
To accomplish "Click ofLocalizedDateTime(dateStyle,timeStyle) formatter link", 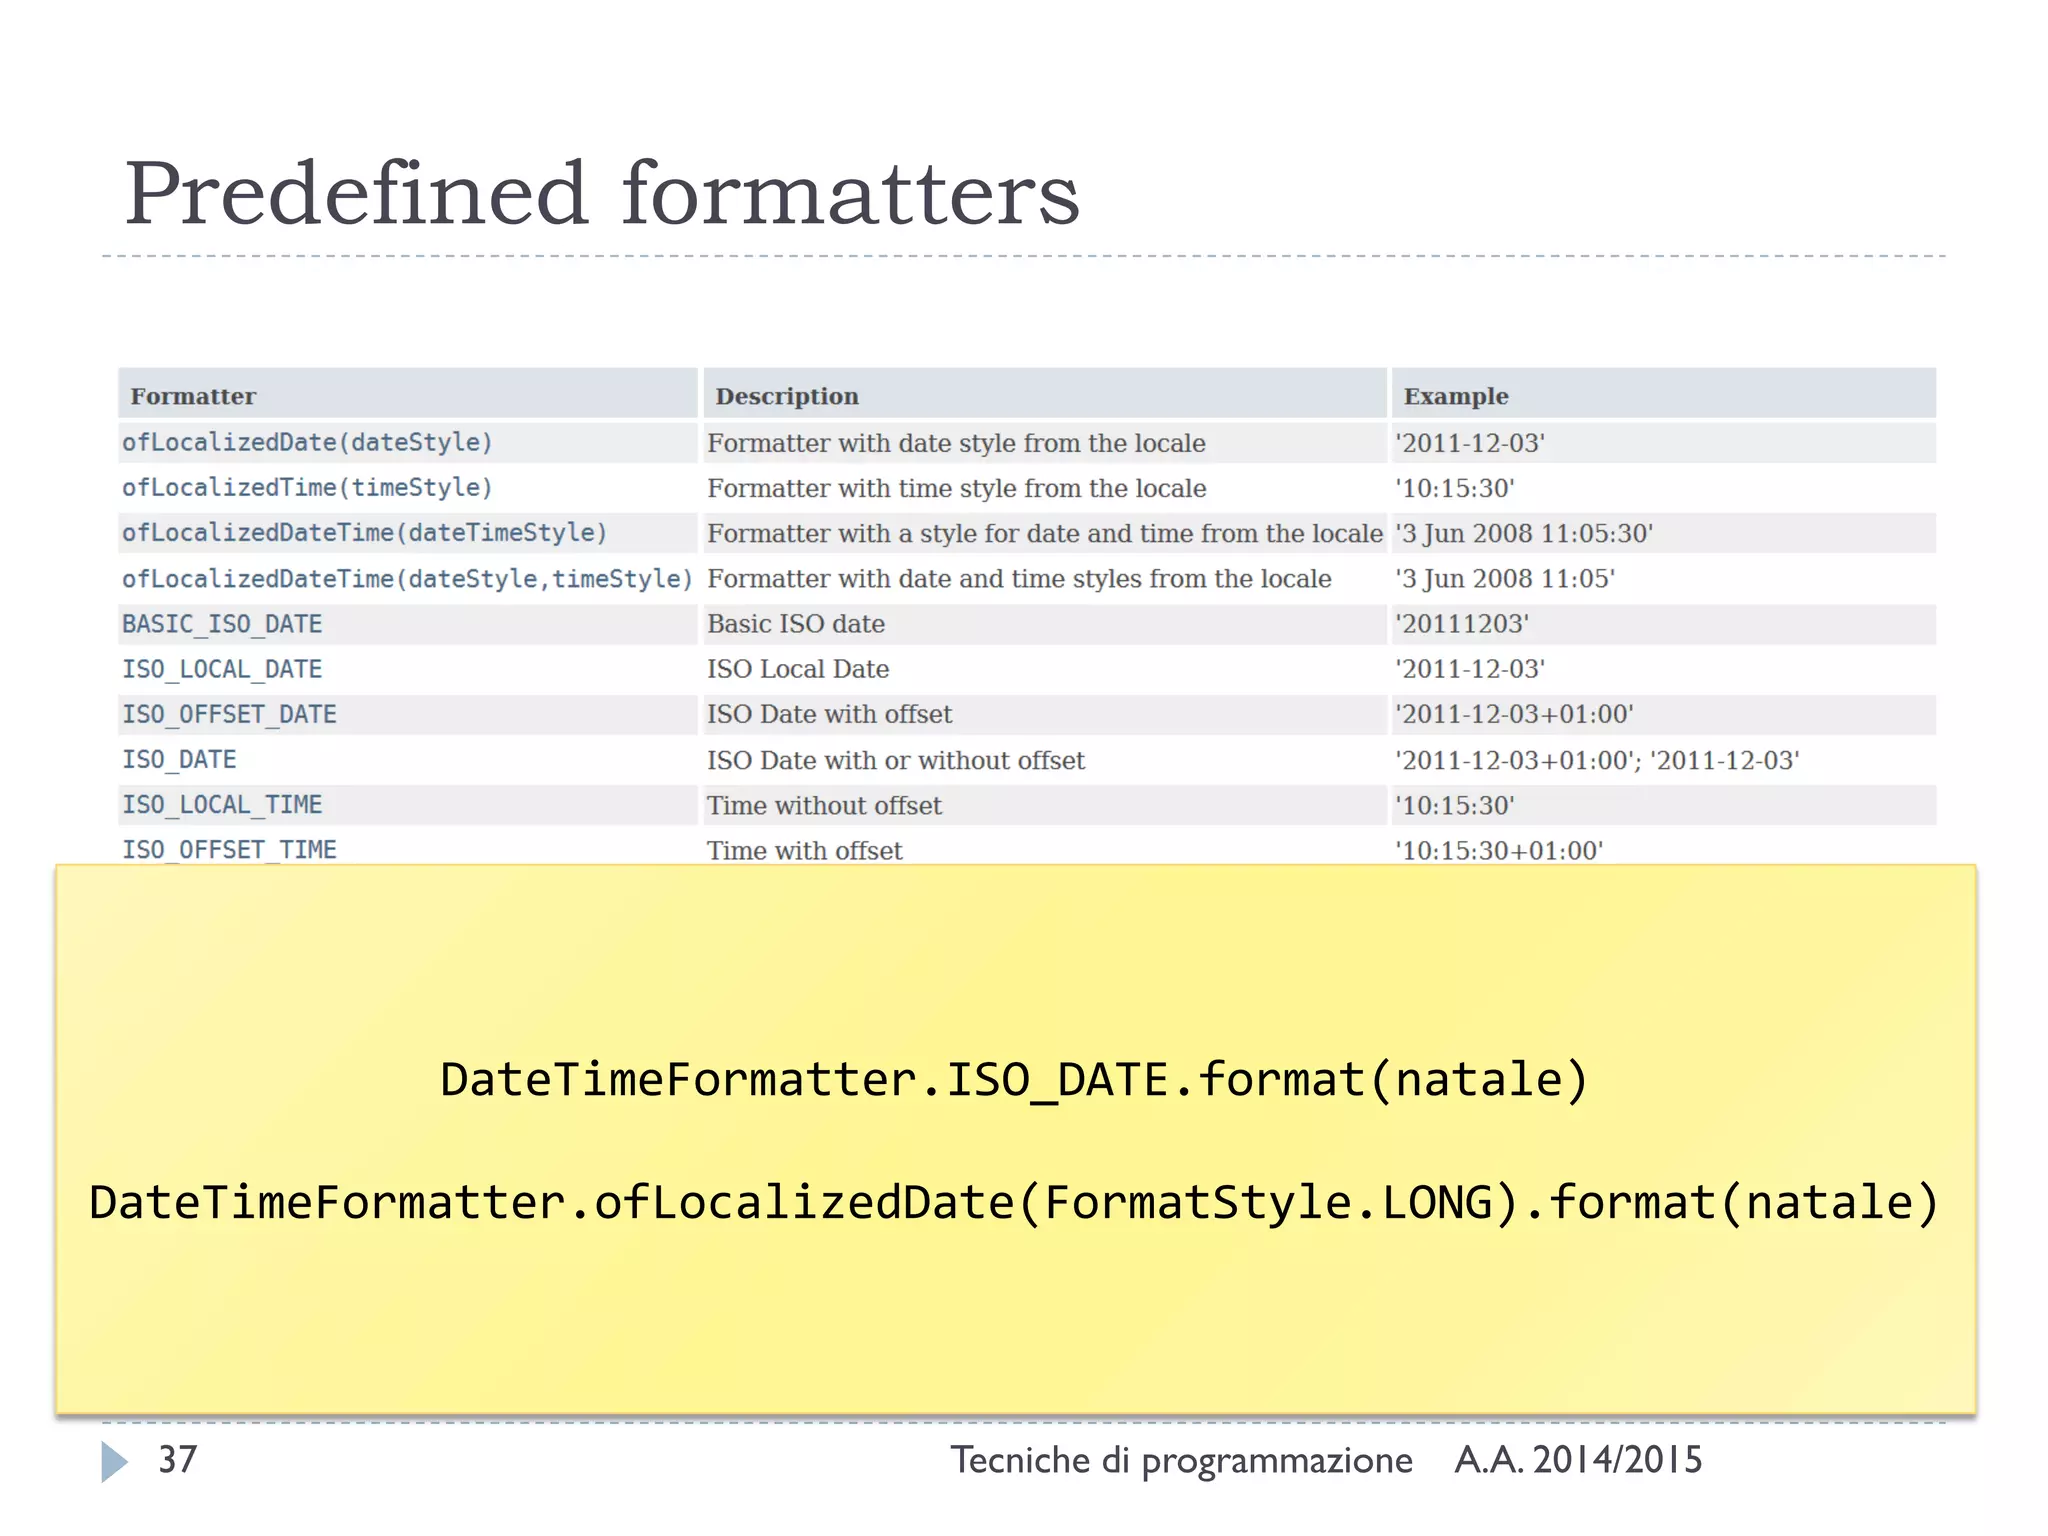I will point(407,579).
